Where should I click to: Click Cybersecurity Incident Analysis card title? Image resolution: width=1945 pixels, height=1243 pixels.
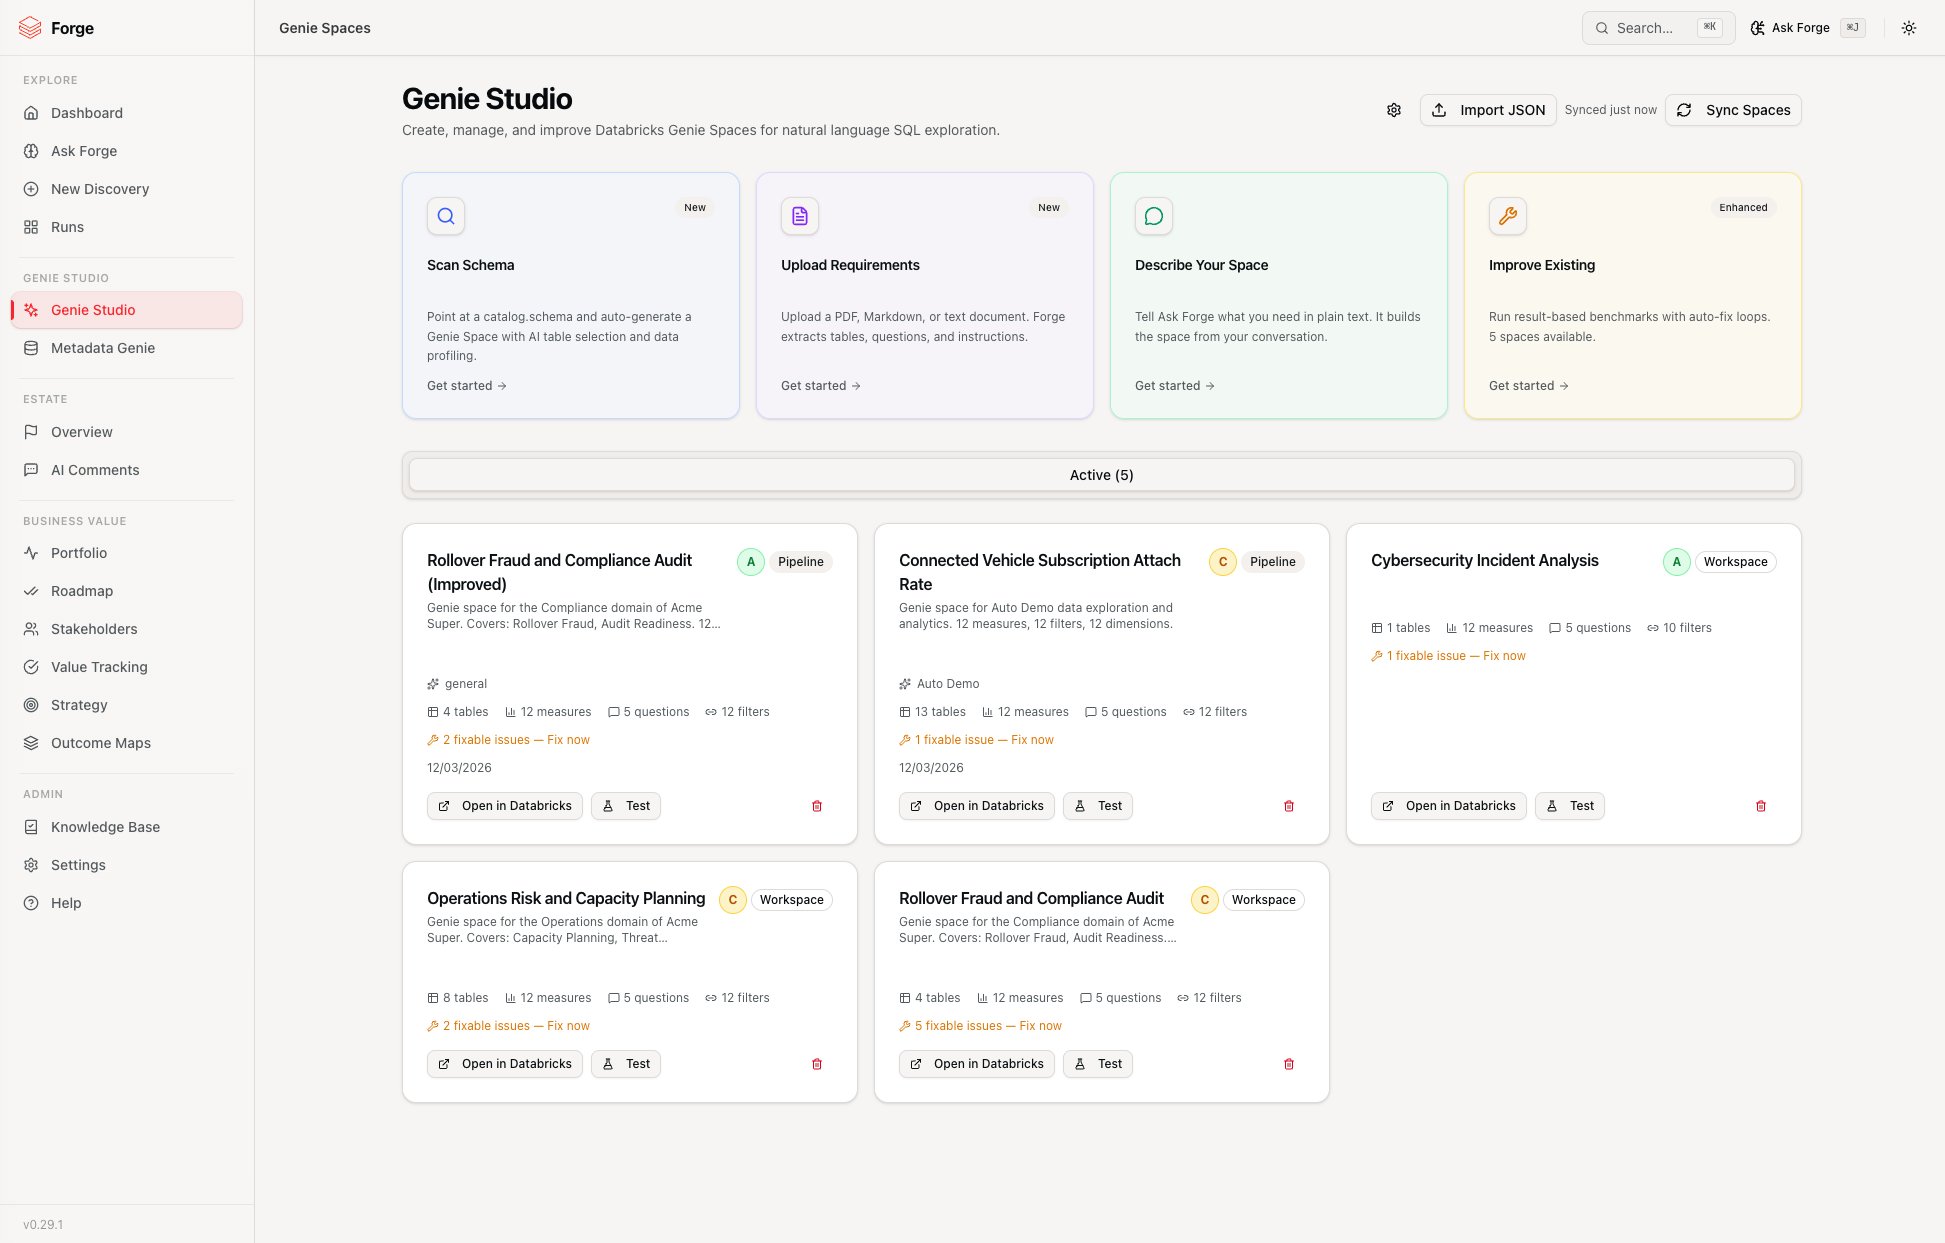1485,561
